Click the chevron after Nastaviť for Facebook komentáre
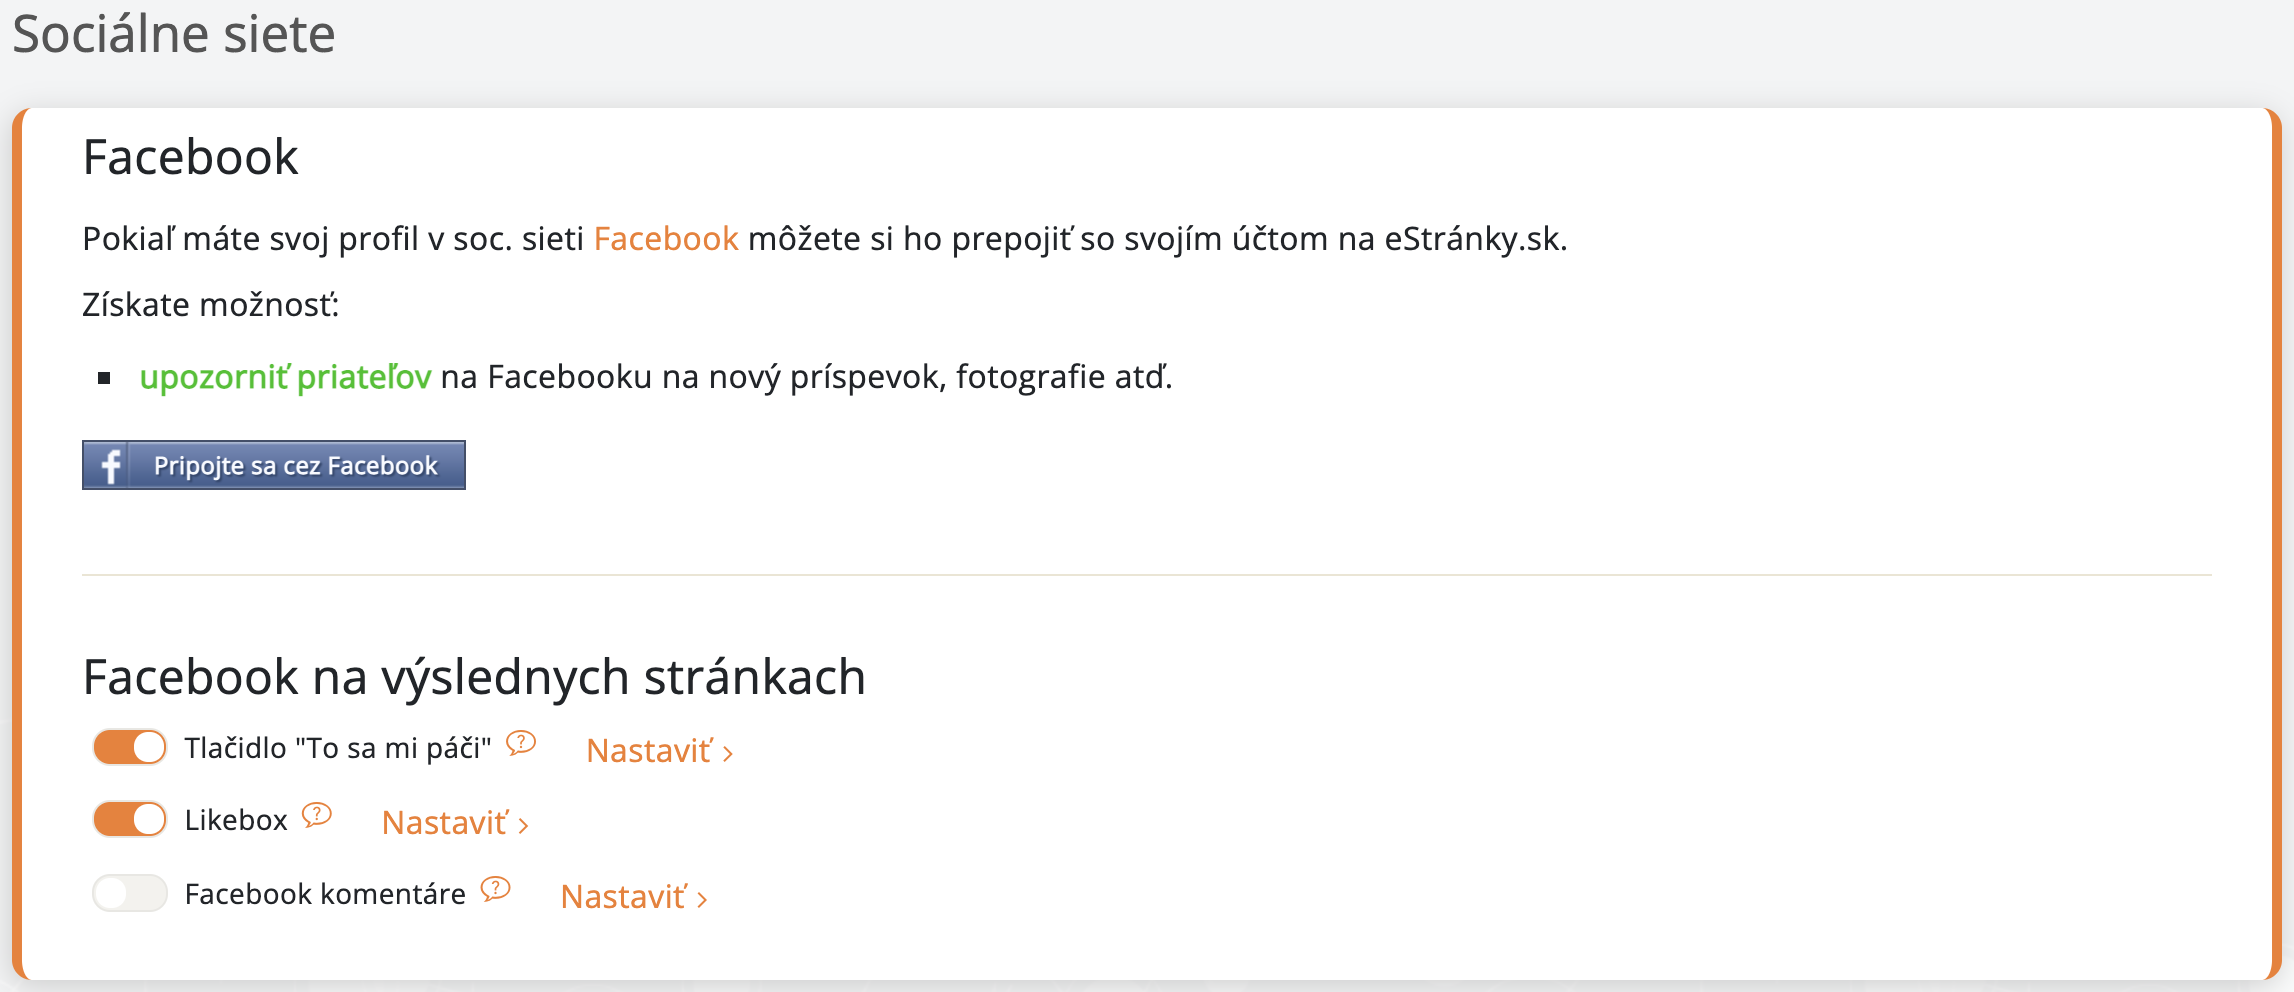The image size is (2294, 992). pyautogui.click(x=703, y=899)
